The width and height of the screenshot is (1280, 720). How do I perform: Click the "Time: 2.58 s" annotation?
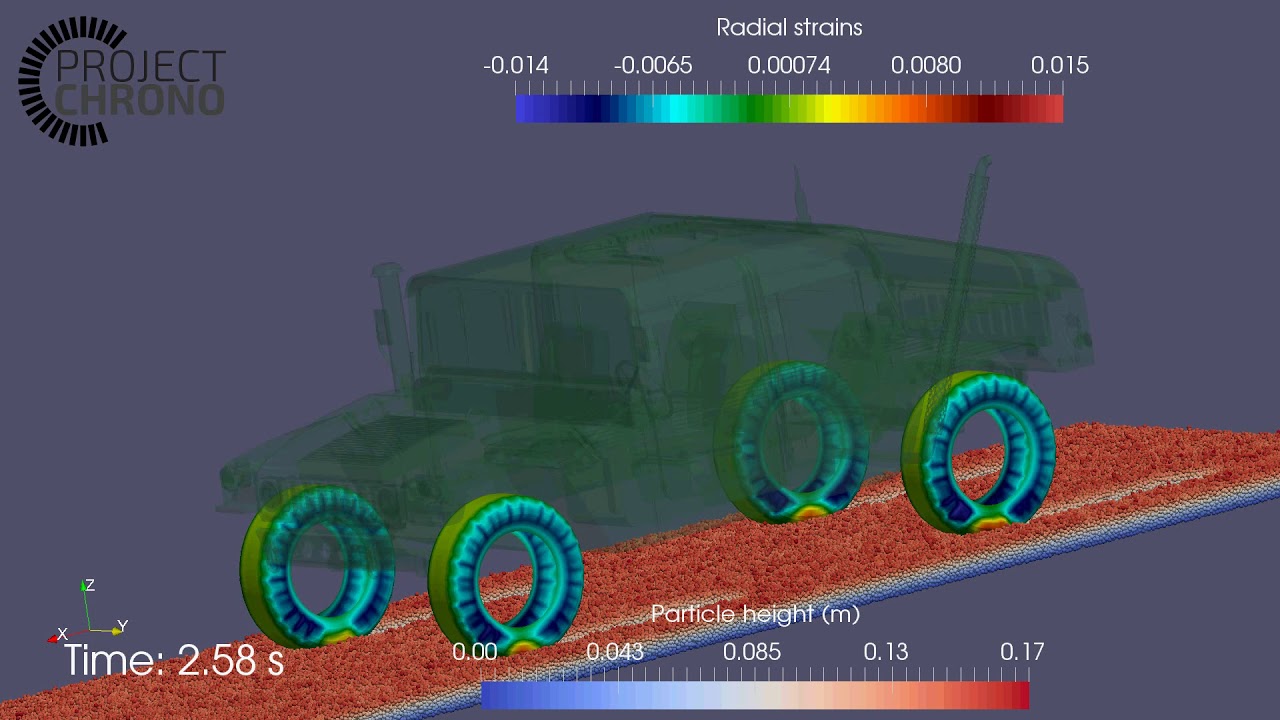174,661
